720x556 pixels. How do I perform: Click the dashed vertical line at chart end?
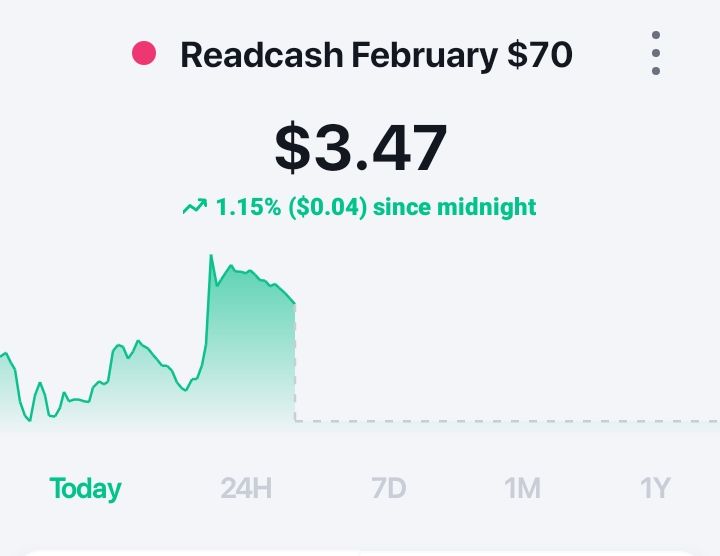[295, 363]
